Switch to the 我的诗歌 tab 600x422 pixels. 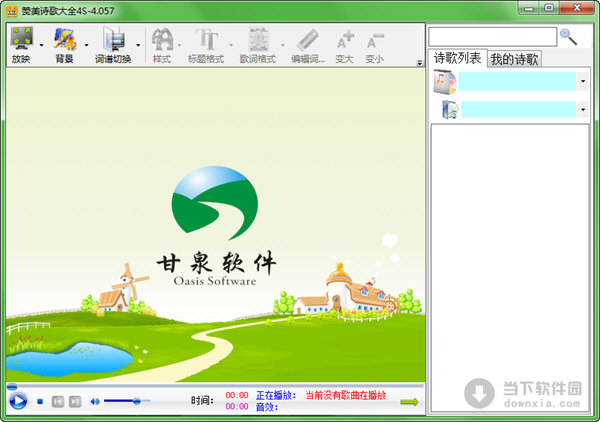click(515, 59)
